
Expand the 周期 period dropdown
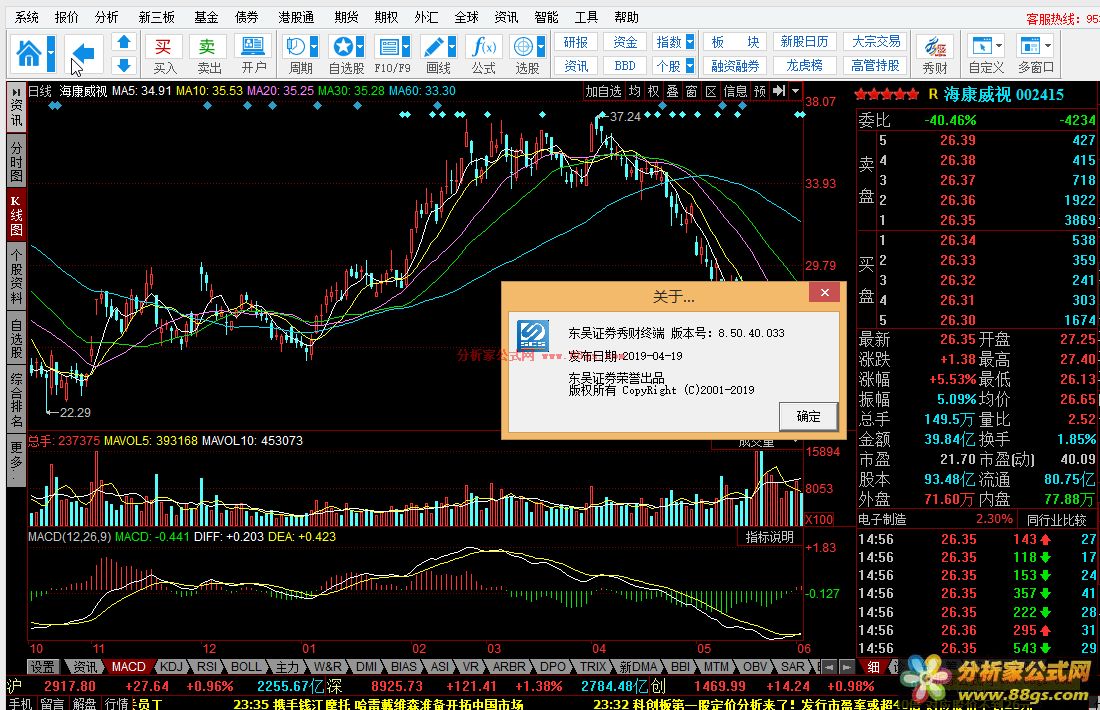(x=314, y=47)
